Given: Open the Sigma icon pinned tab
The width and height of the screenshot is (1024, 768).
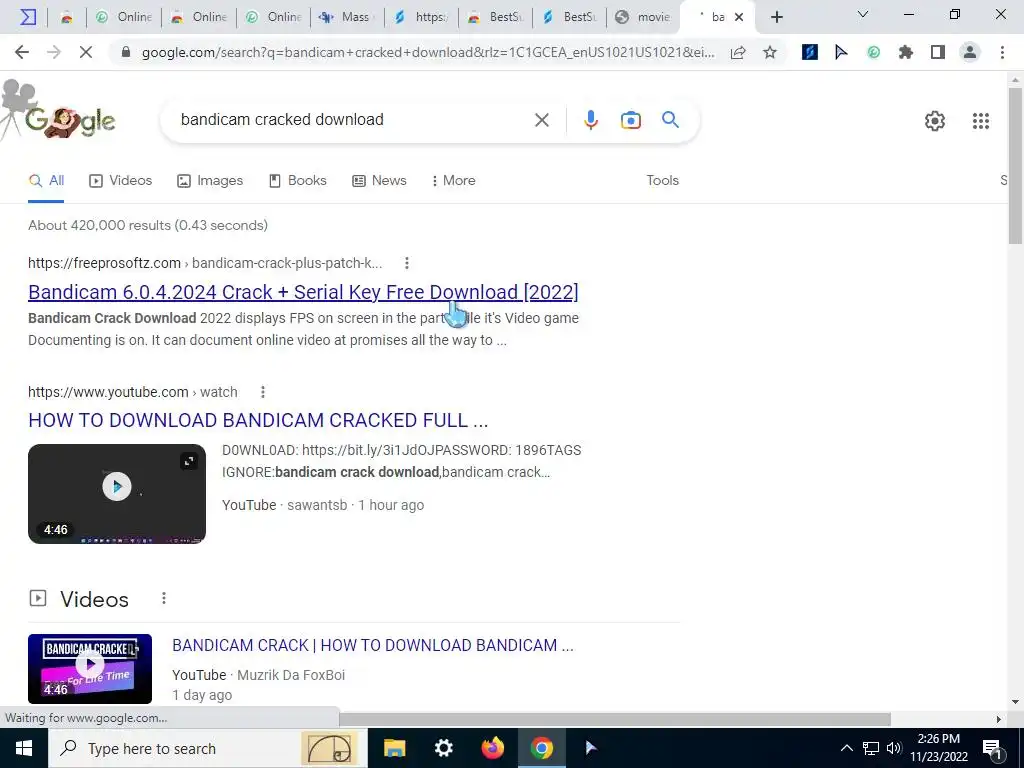Looking at the screenshot, I should [28, 17].
